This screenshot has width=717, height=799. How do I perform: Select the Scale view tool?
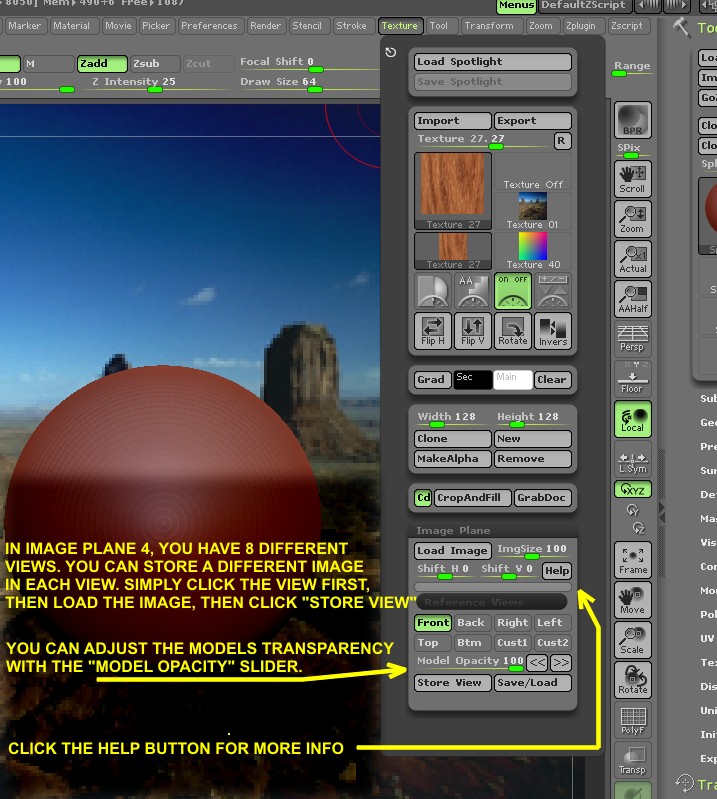coord(632,640)
